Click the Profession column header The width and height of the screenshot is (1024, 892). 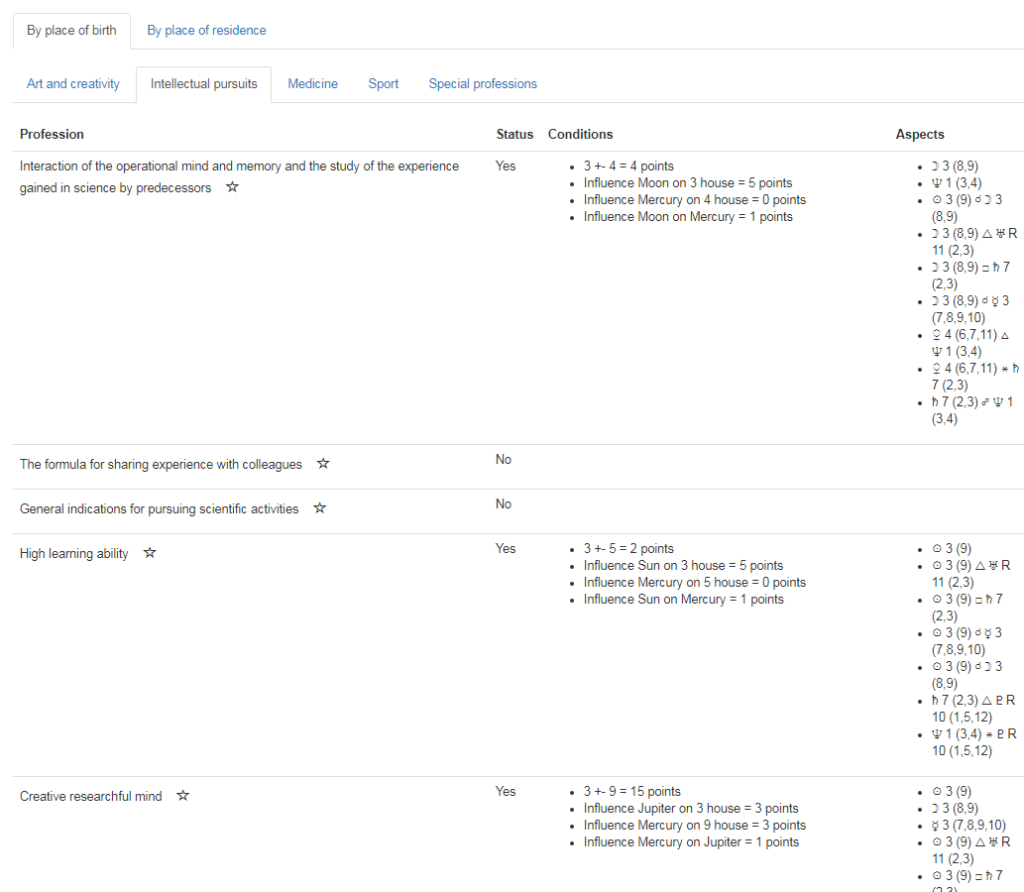click(x=52, y=134)
